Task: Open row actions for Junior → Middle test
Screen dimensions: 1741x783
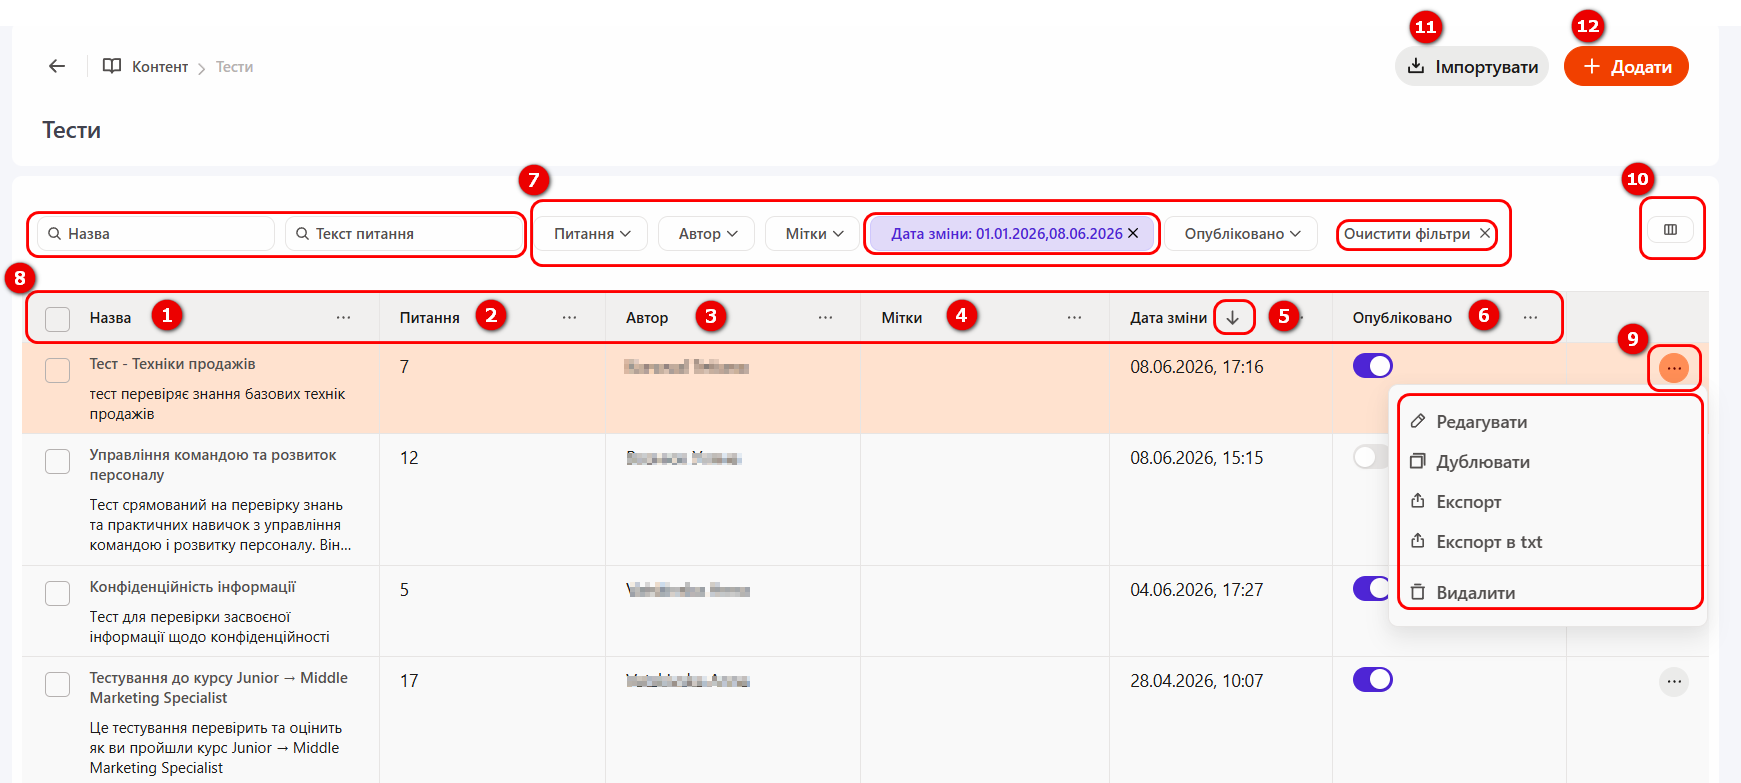Action: [1674, 682]
